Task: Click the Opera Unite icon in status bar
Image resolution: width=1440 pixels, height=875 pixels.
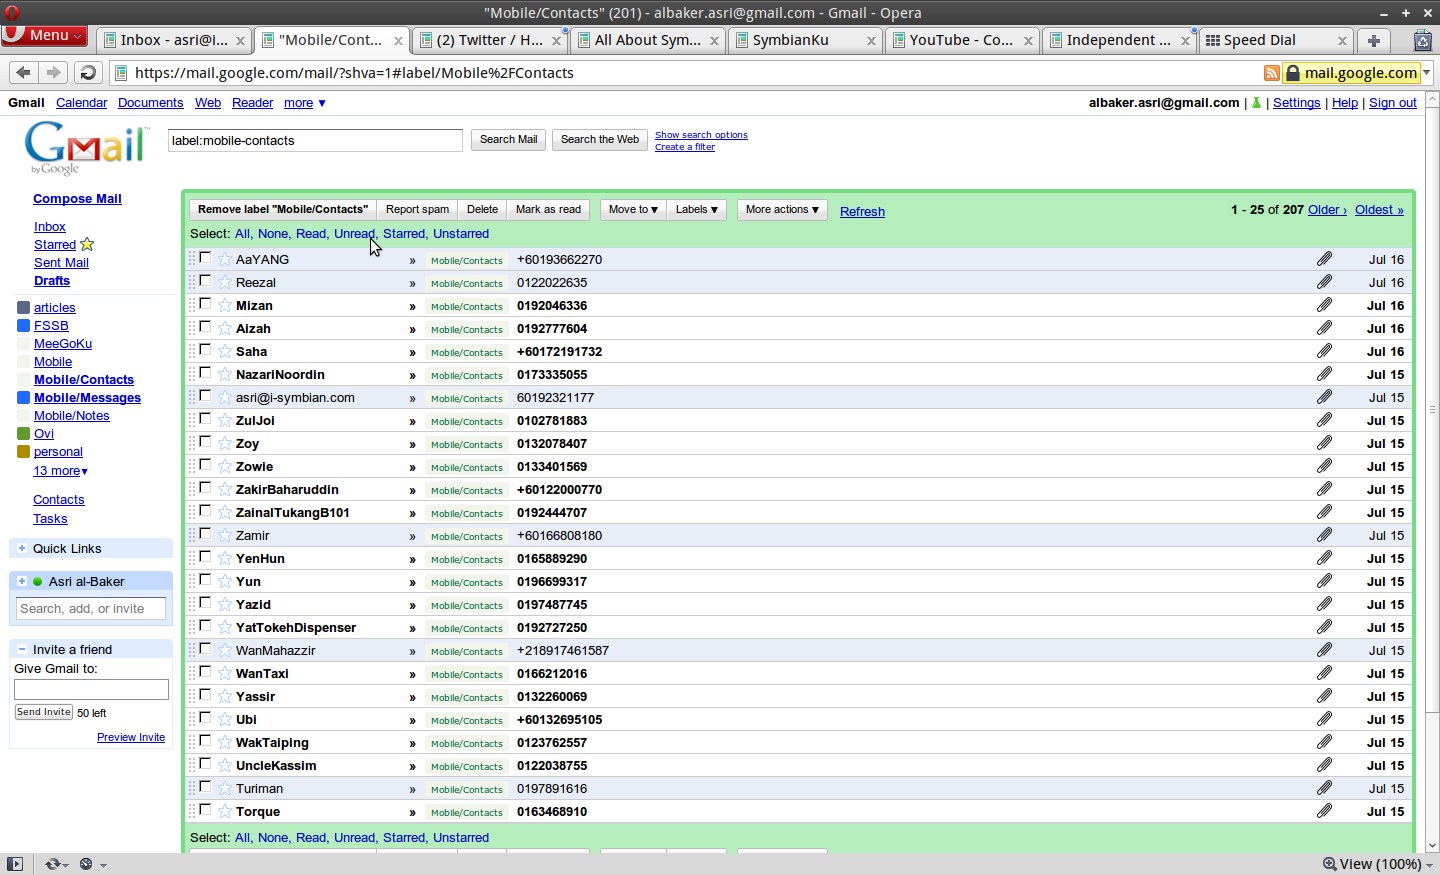Action: pyautogui.click(x=86, y=864)
